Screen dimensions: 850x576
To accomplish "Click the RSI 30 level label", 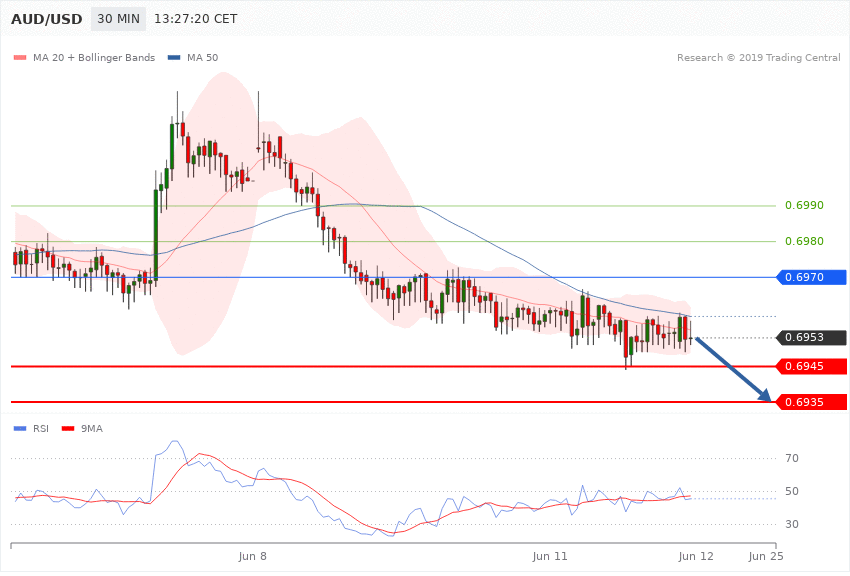I will pyautogui.click(x=791, y=524).
